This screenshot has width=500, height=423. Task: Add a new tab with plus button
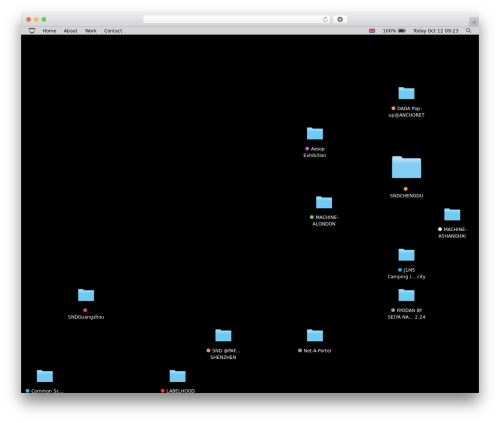pos(474,22)
